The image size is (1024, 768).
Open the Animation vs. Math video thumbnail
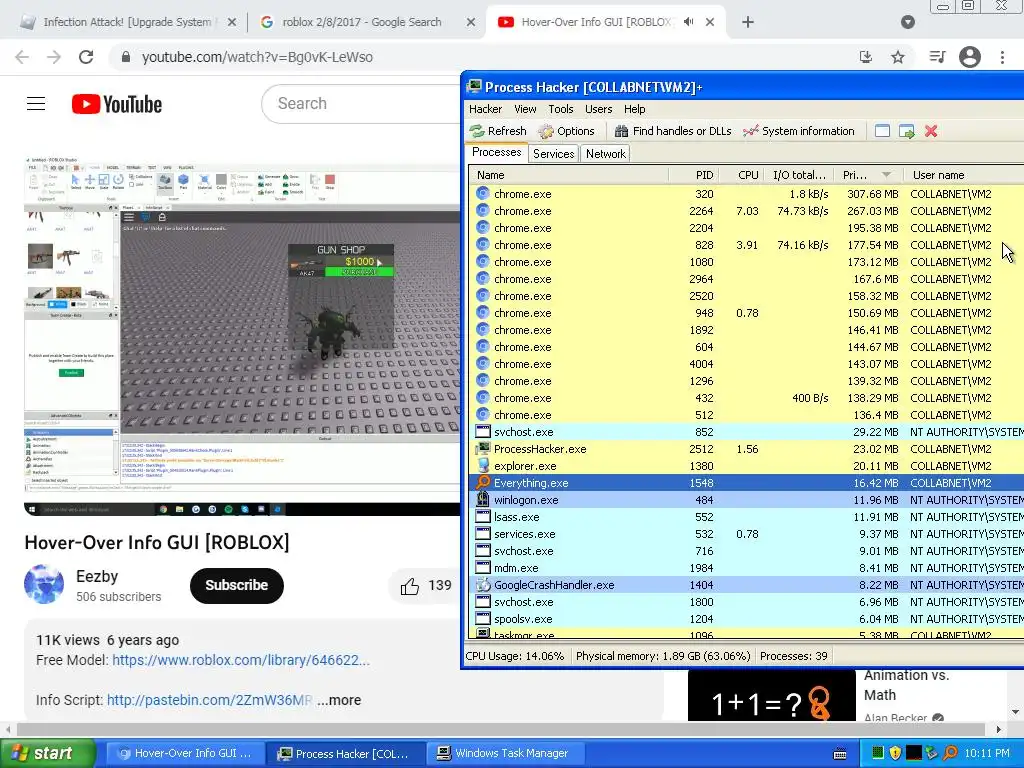tap(771, 695)
